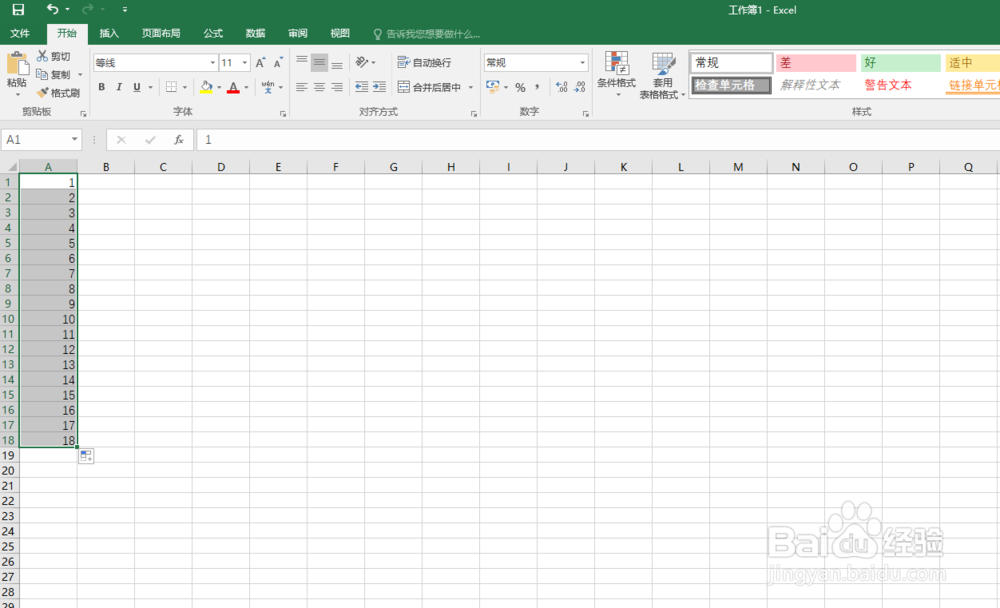1000x608 pixels.
Task: Apply Percent Style formatting
Action: click(520, 88)
